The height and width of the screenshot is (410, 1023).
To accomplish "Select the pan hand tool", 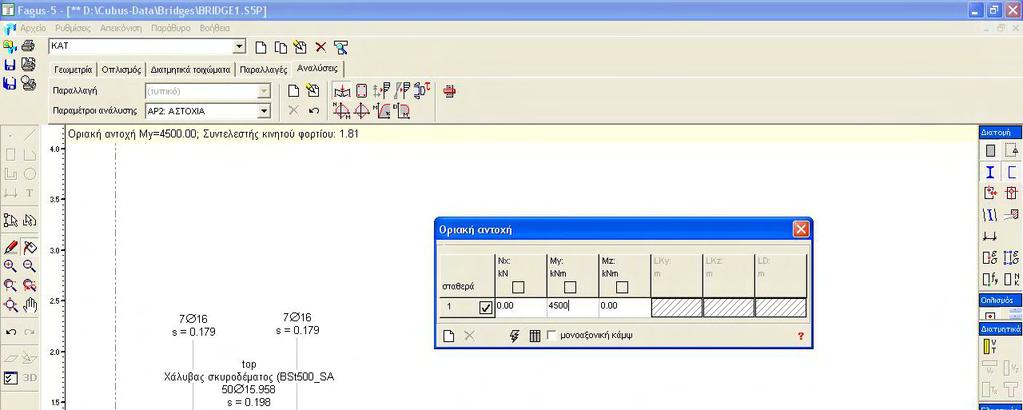I will coord(29,304).
